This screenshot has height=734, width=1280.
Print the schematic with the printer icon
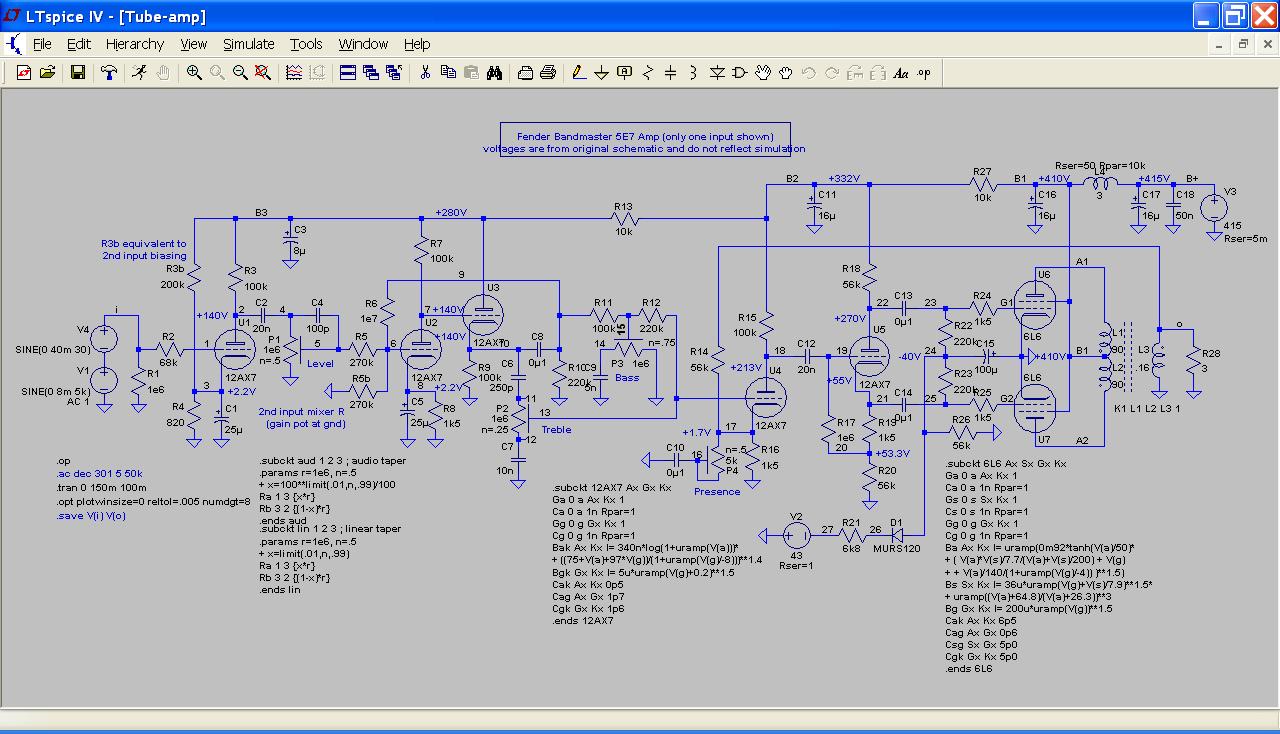[548, 73]
